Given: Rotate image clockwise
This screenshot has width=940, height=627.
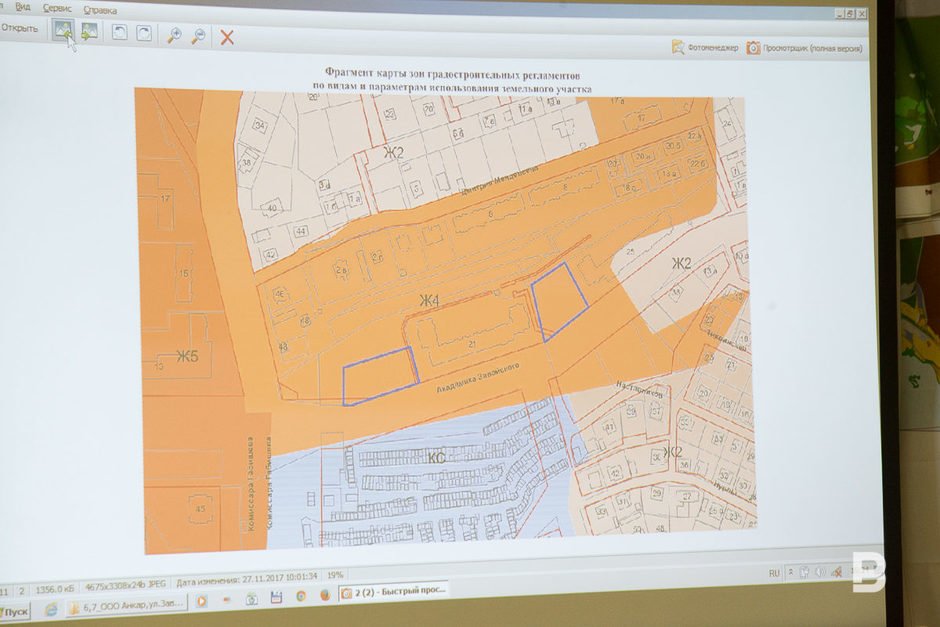Looking at the screenshot, I should 144,33.
